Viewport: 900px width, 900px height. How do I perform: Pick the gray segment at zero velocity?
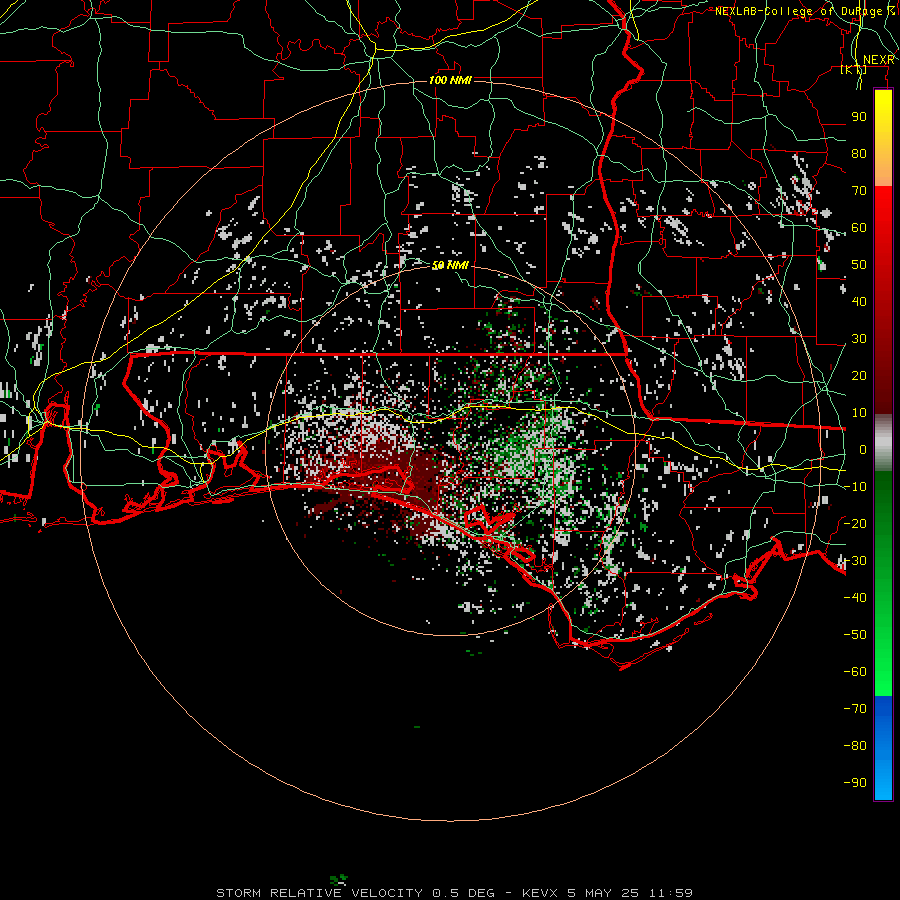coord(883,443)
